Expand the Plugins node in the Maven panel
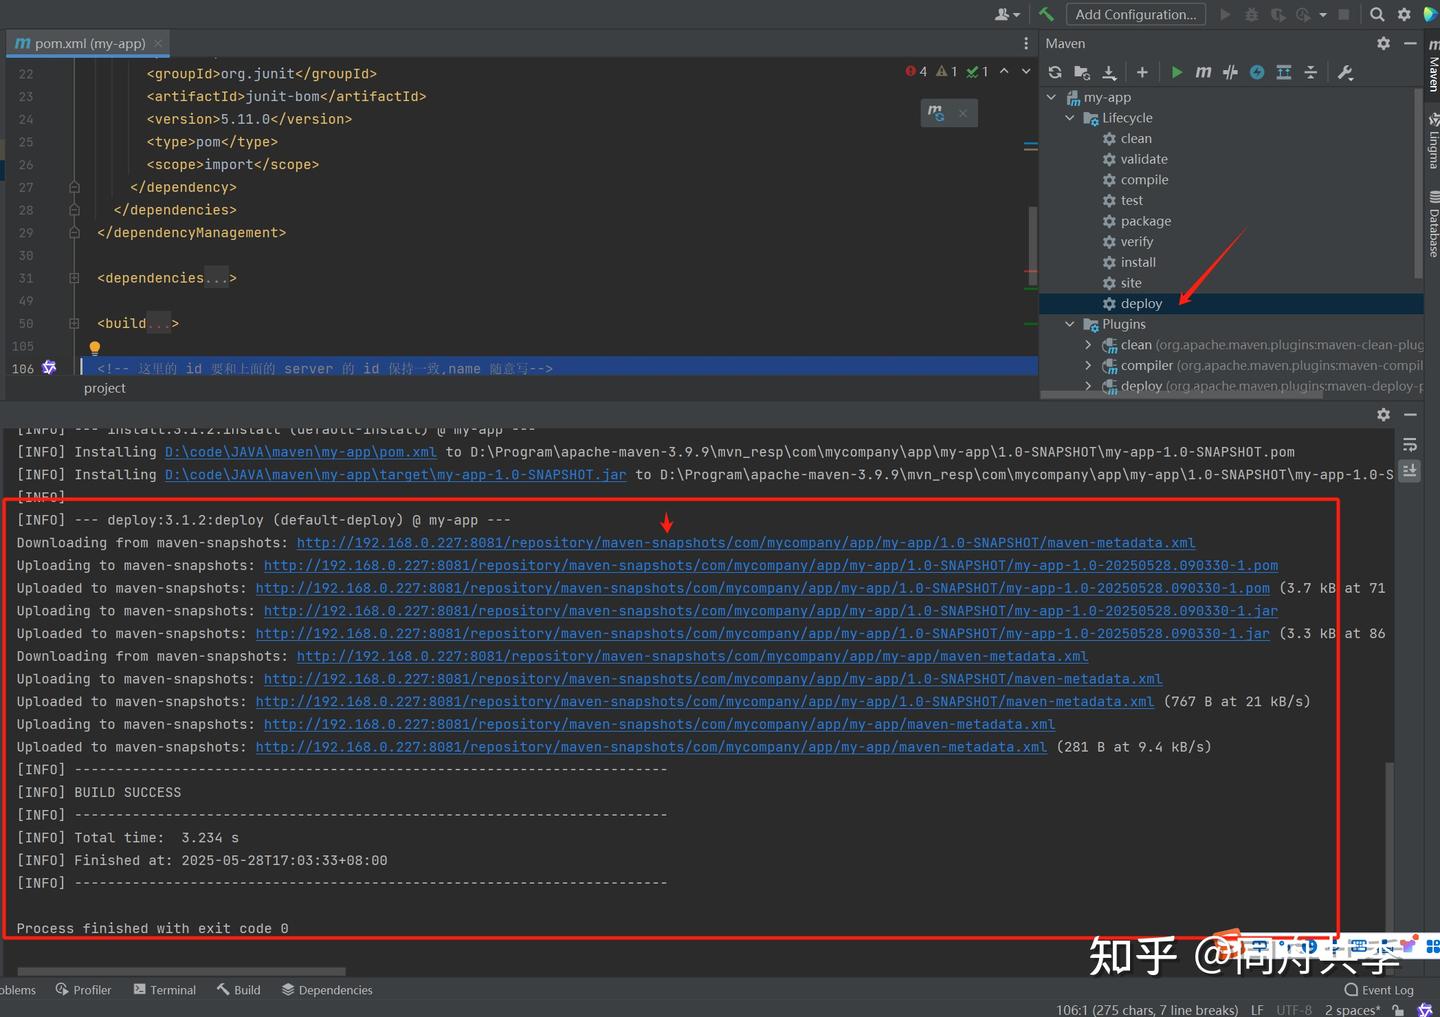This screenshot has width=1440, height=1017. coord(1069,324)
